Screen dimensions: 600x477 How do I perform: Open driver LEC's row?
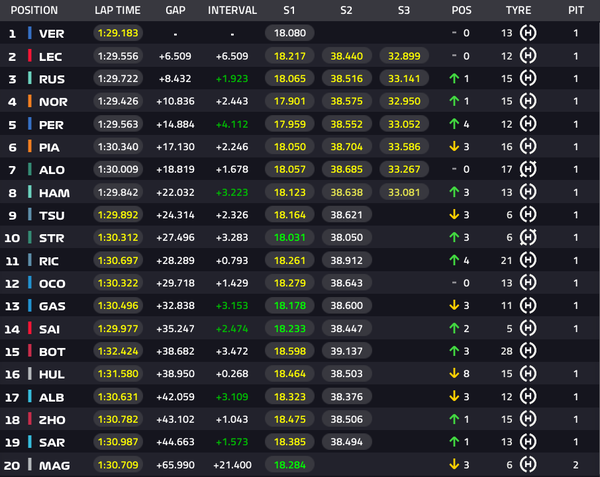(x=300, y=56)
